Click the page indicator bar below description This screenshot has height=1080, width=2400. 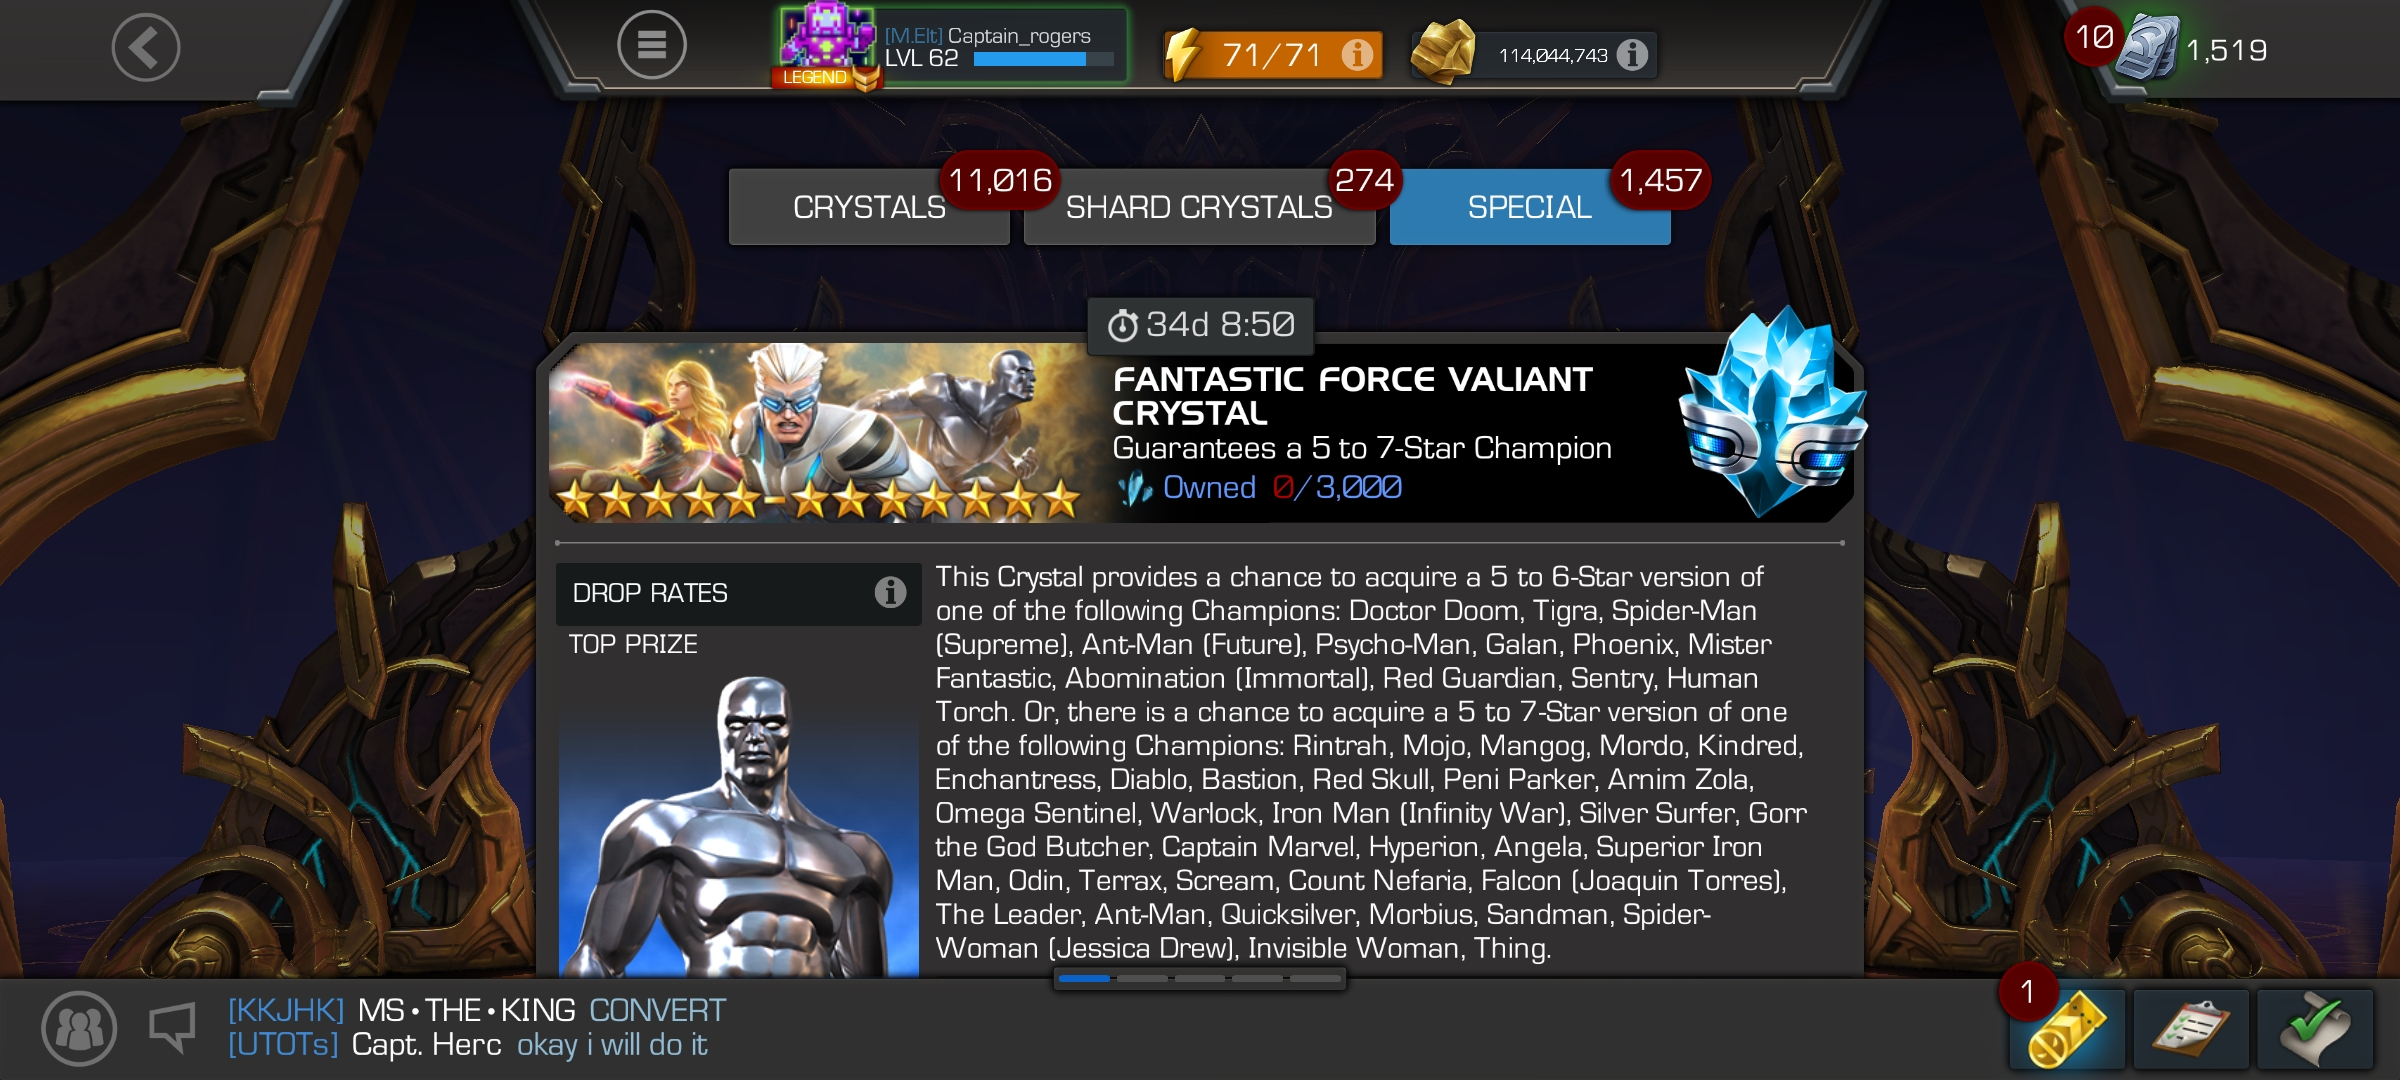pos(1200,979)
